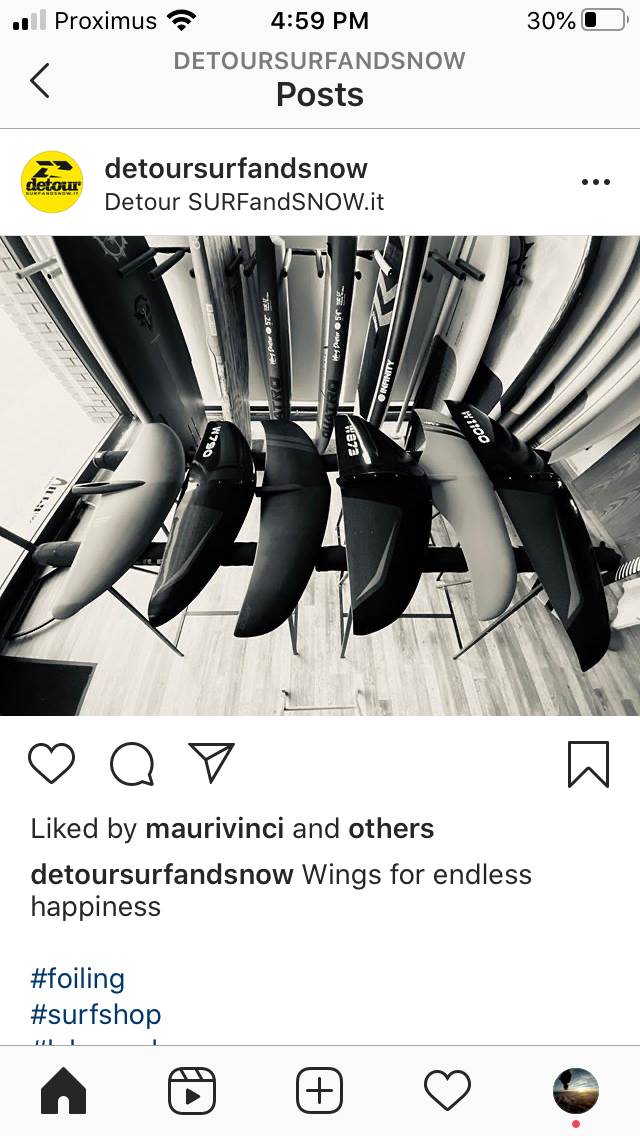Open the Activity heart tab
This screenshot has width=640, height=1136.
tap(447, 1090)
